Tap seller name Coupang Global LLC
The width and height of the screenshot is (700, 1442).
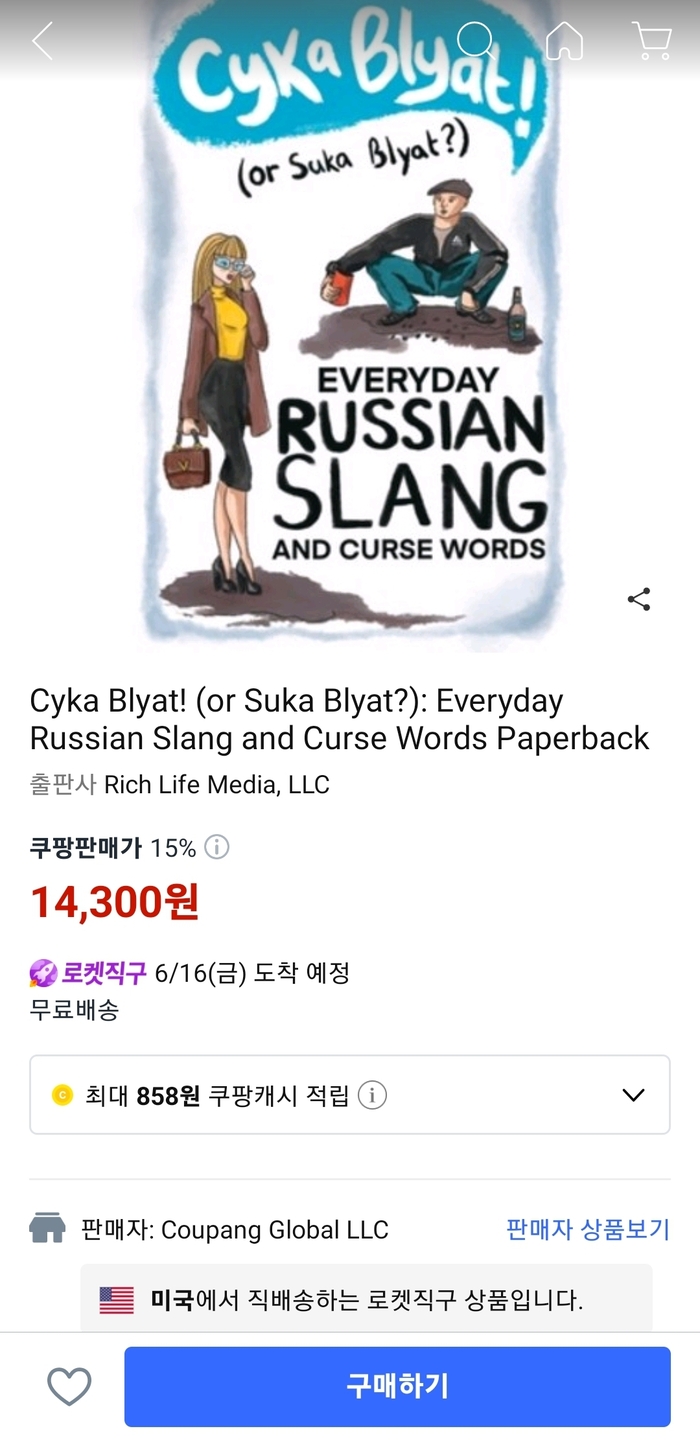[x=275, y=1229]
